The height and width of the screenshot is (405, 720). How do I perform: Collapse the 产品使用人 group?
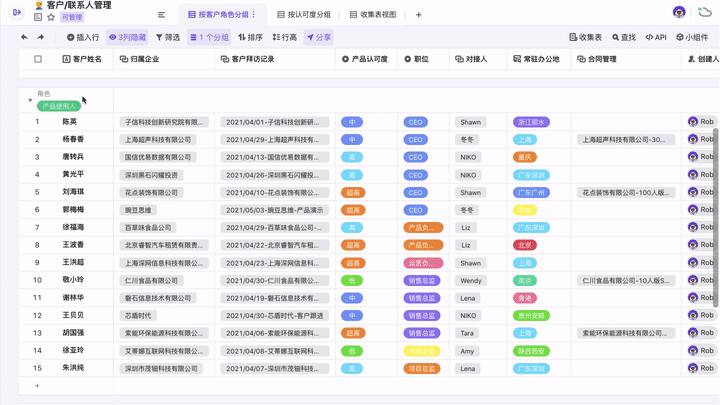click(30, 100)
